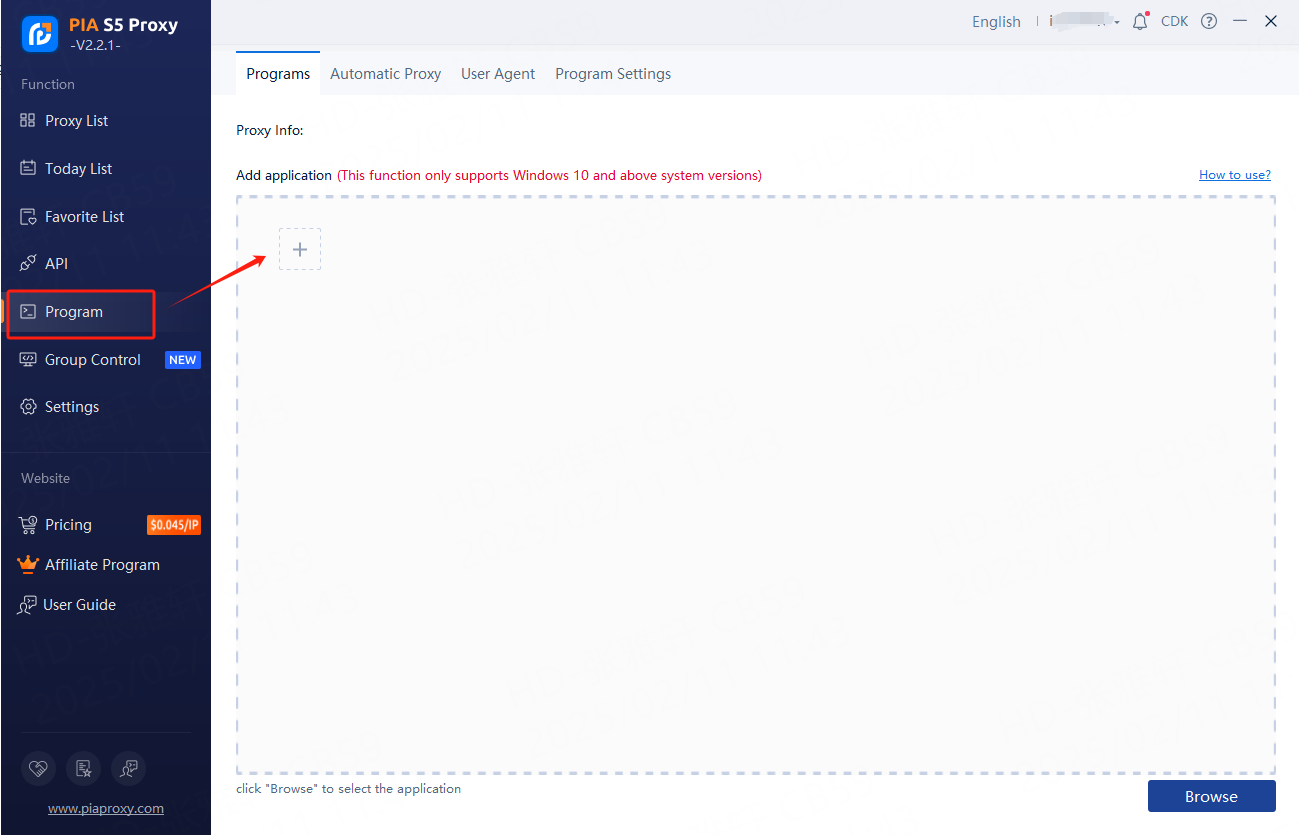This screenshot has width=1299, height=835.
Task: Open the How to use? link
Action: click(1234, 175)
